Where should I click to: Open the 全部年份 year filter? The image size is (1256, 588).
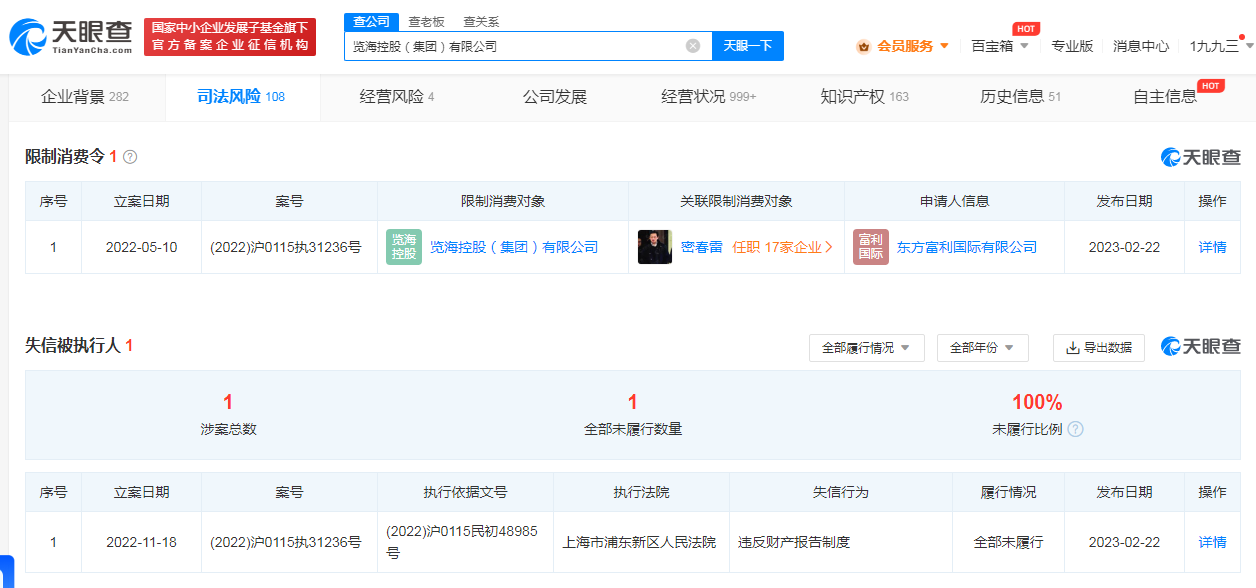coord(982,348)
